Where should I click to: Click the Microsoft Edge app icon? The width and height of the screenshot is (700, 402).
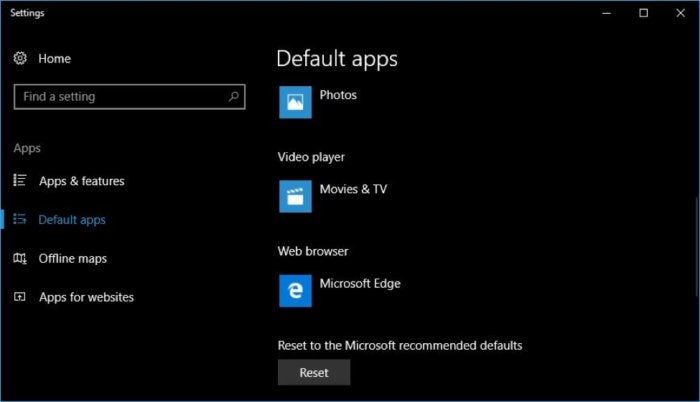click(x=296, y=291)
